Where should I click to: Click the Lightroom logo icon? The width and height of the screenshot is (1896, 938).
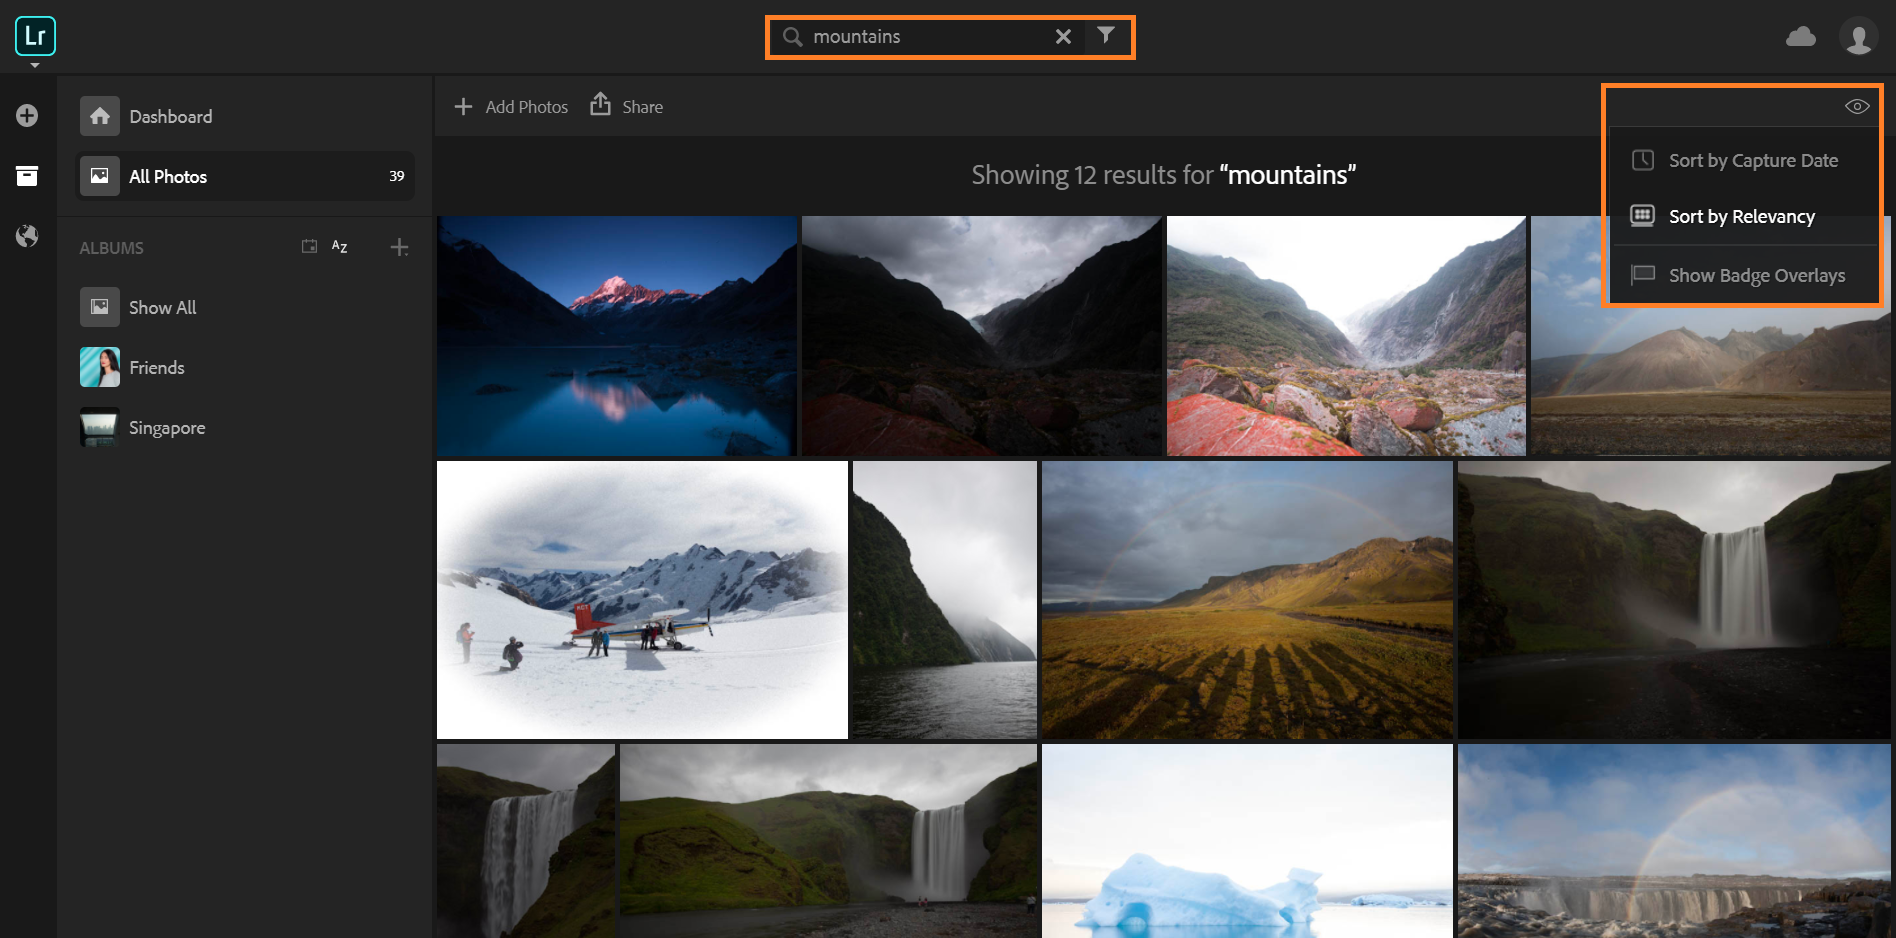pos(35,36)
